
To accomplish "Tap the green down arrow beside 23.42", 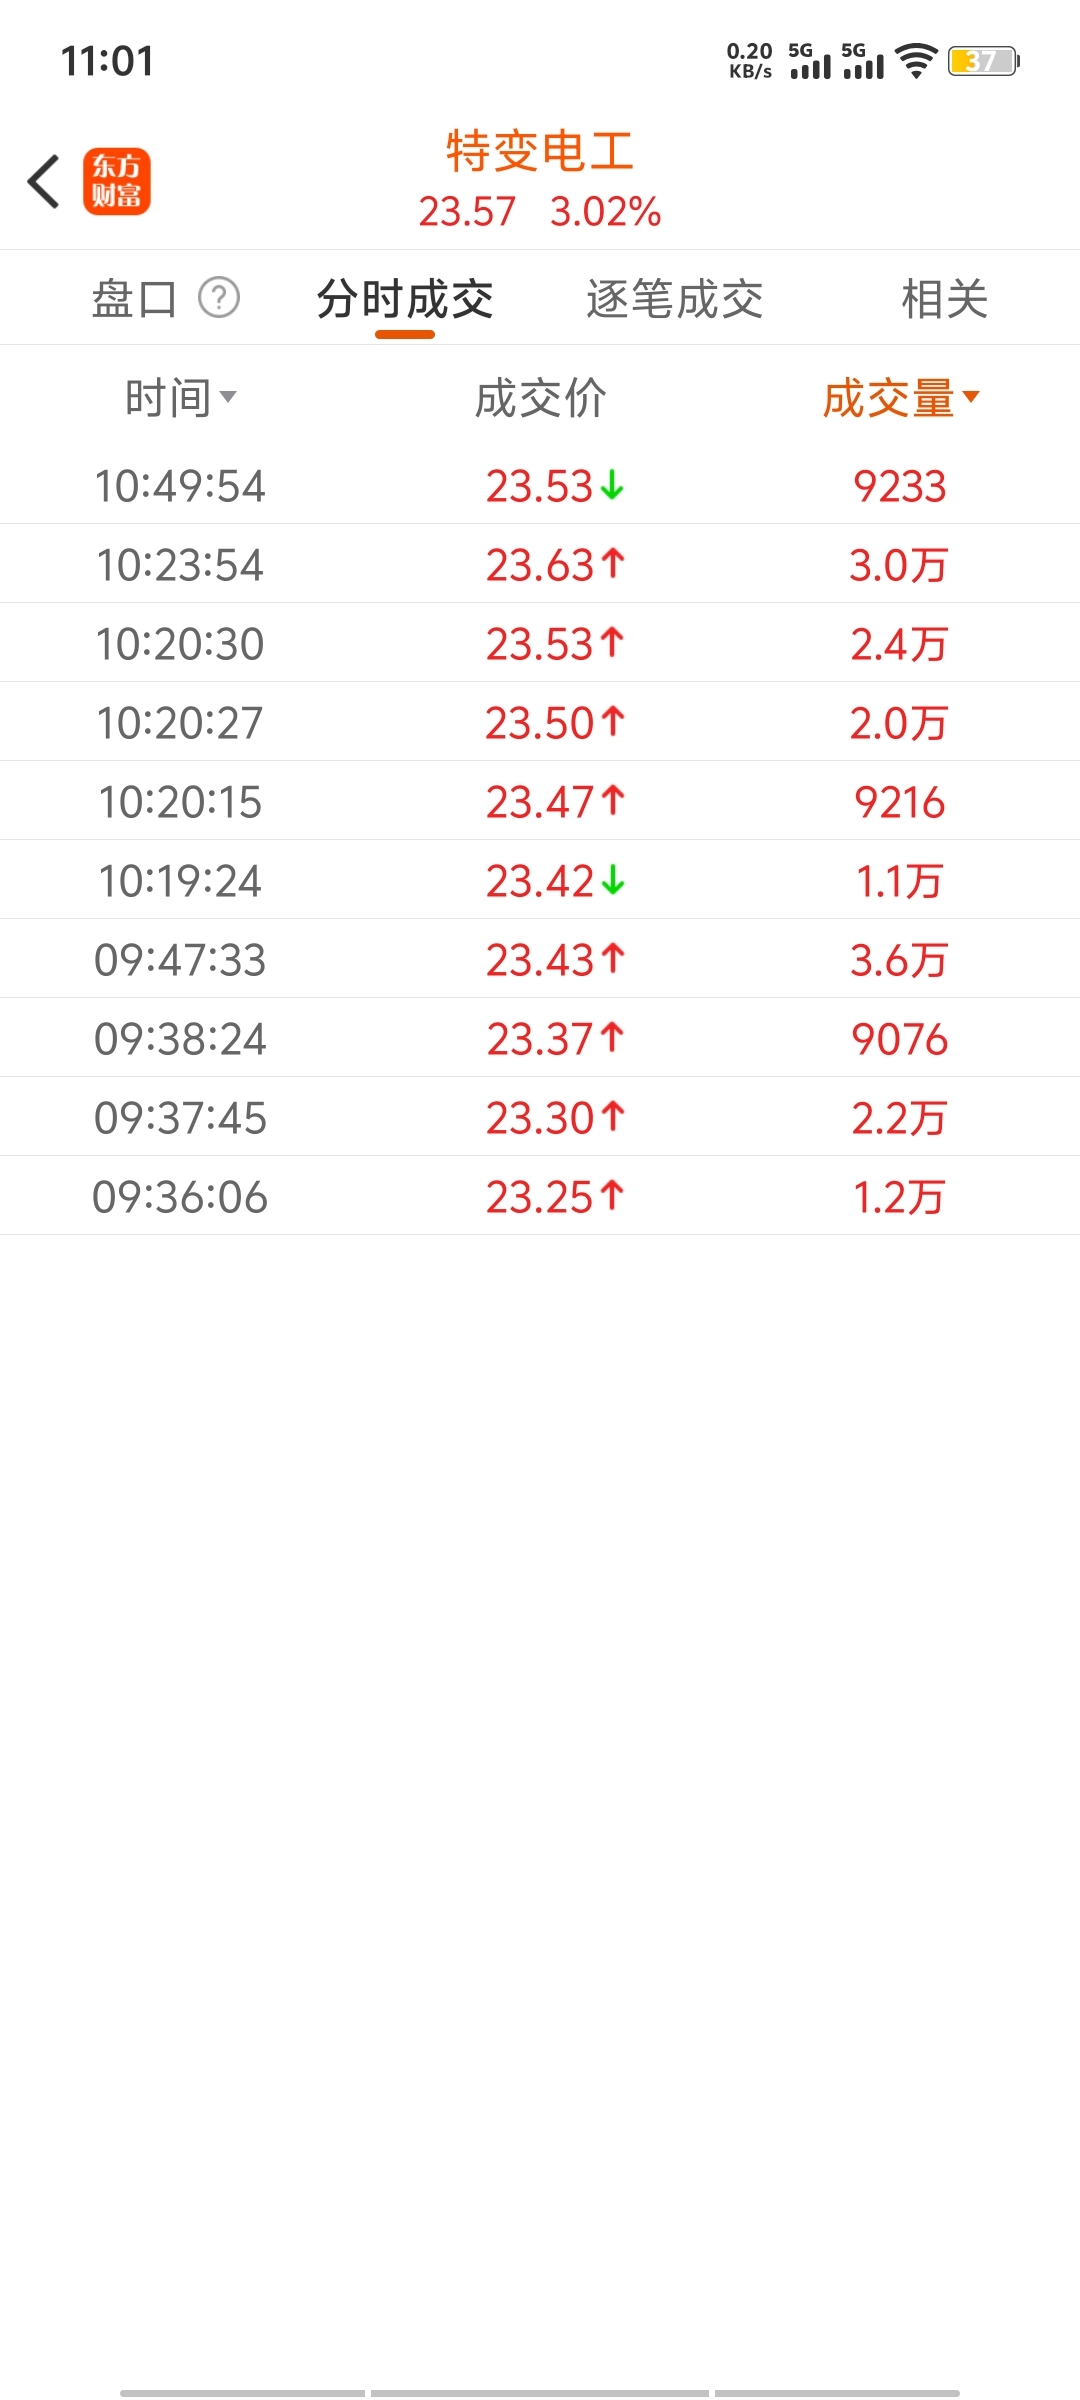I will [x=613, y=881].
